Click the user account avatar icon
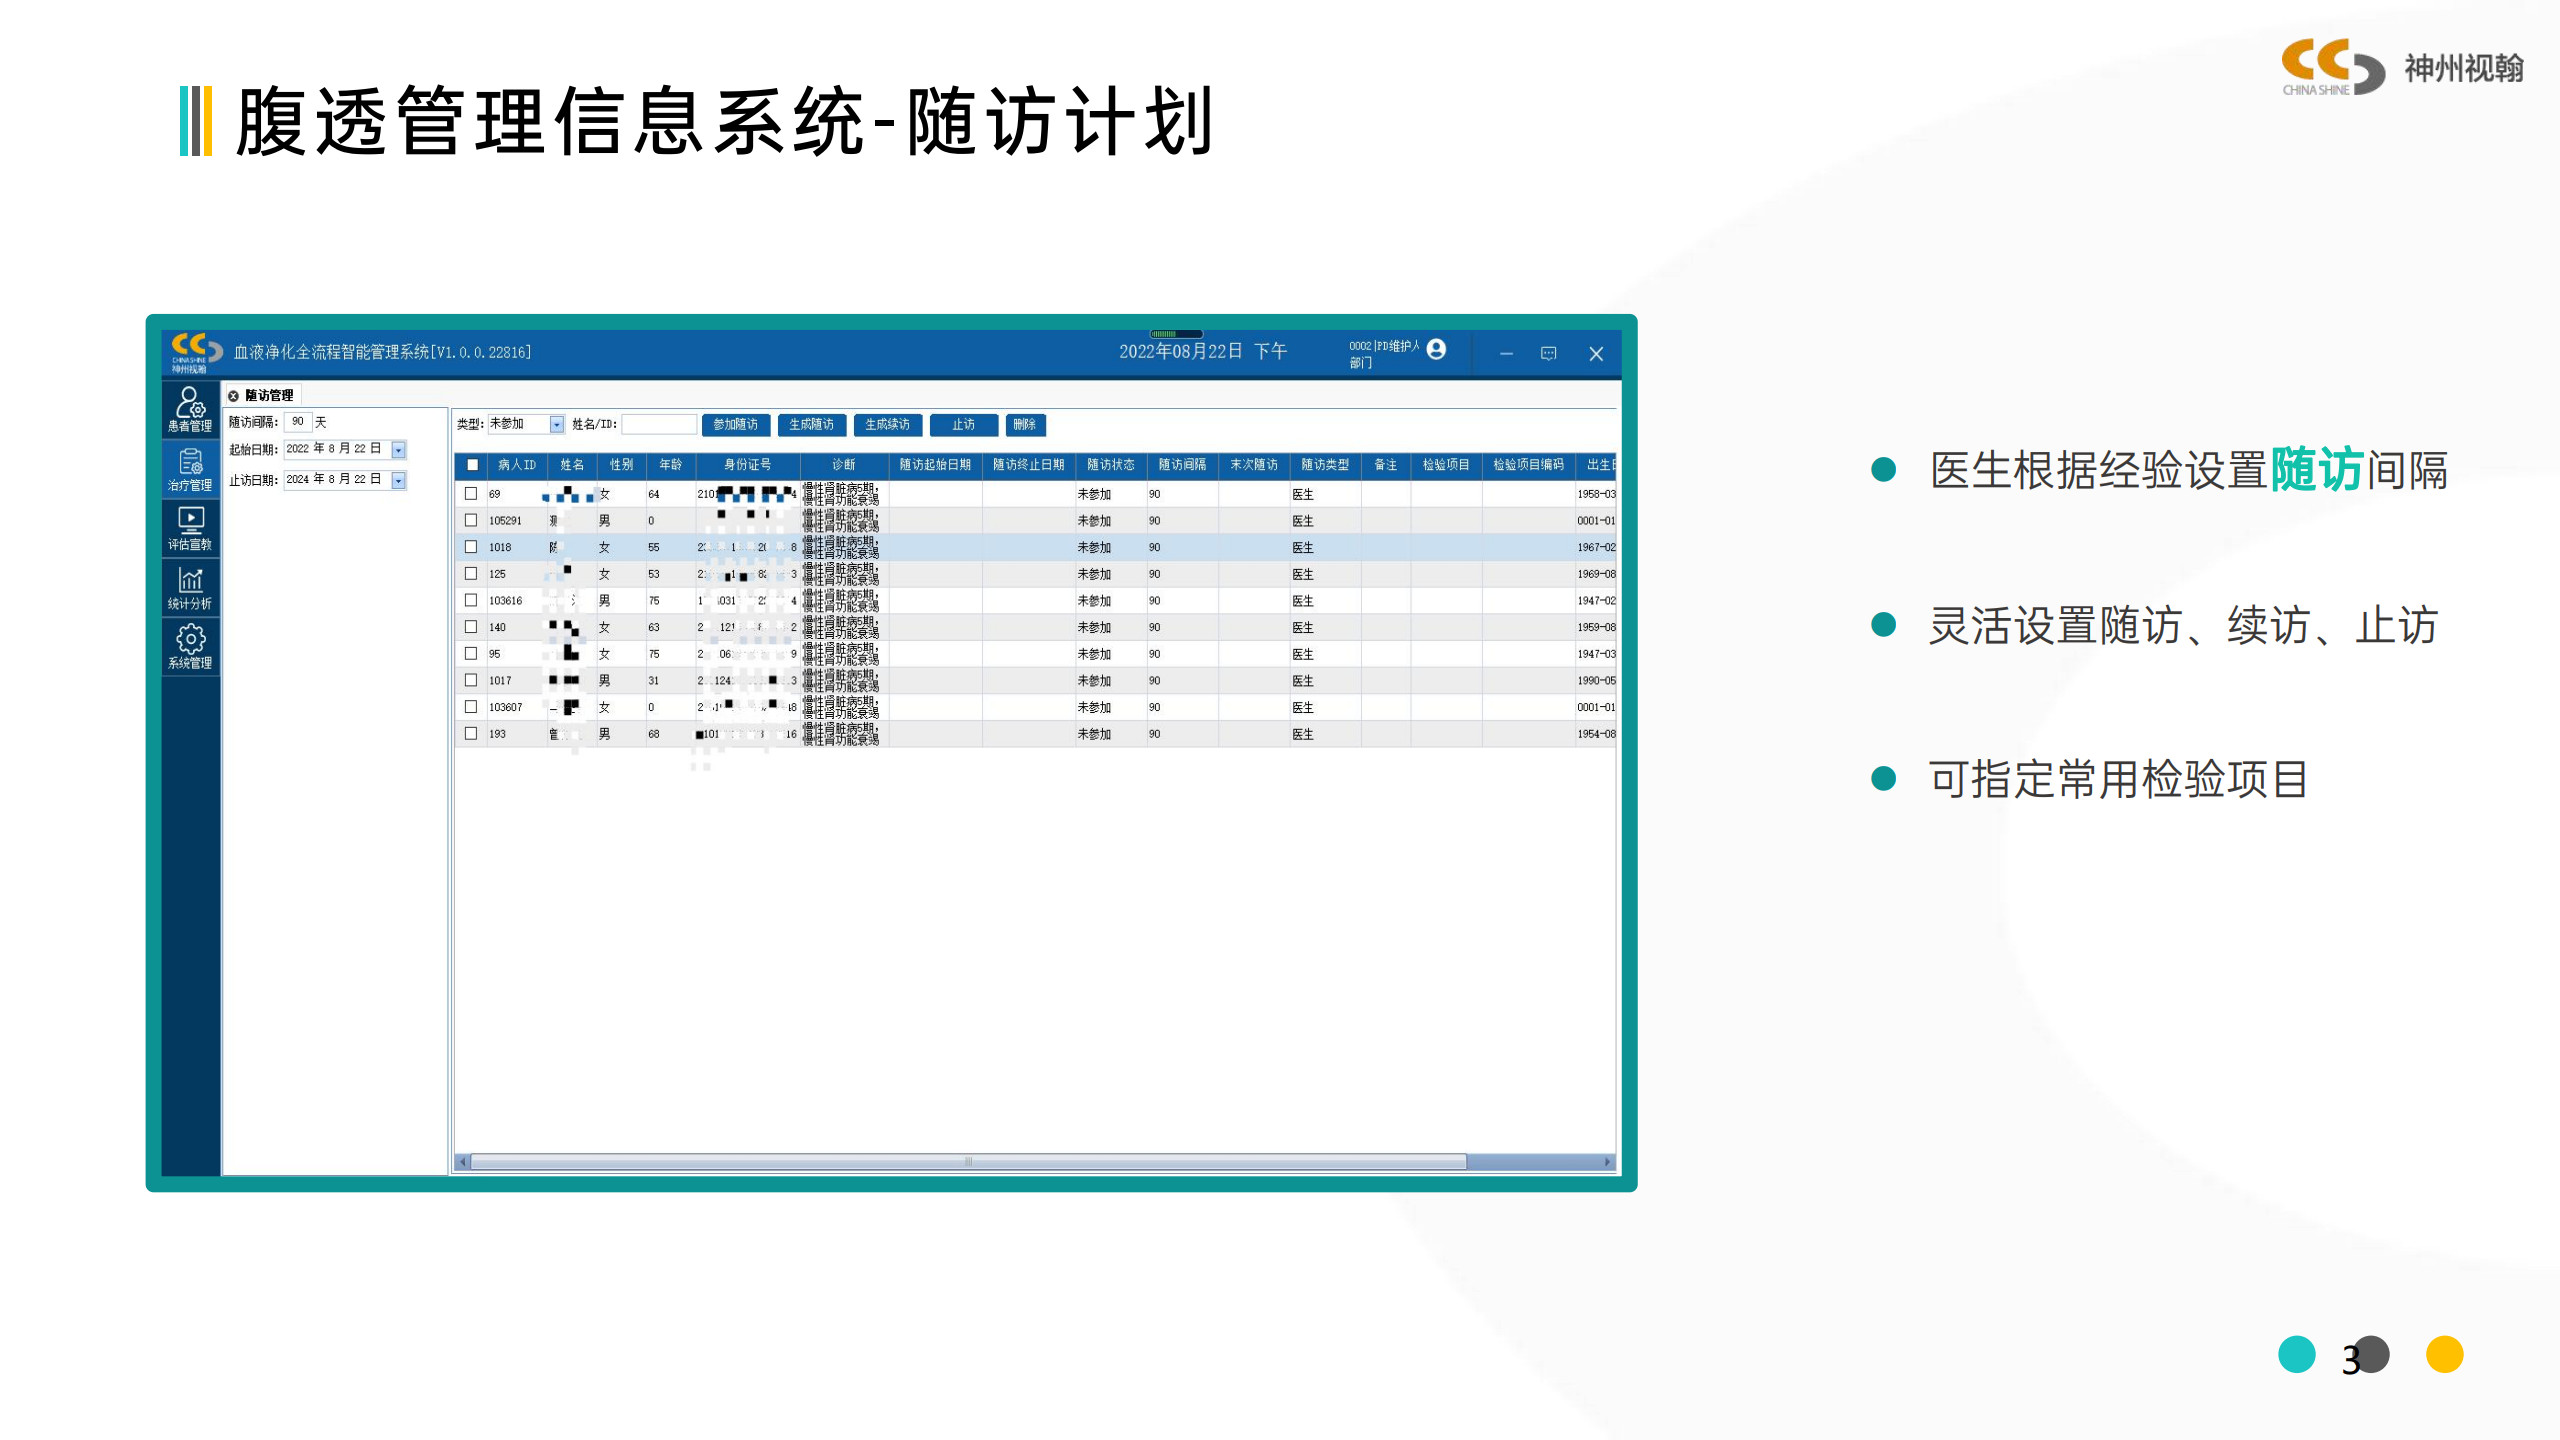 pyautogui.click(x=1436, y=349)
